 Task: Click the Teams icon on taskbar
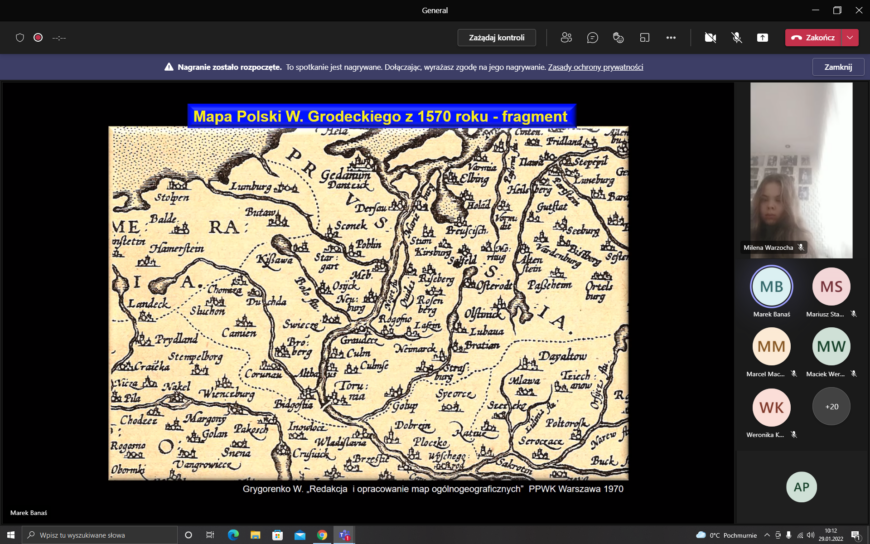[344, 535]
